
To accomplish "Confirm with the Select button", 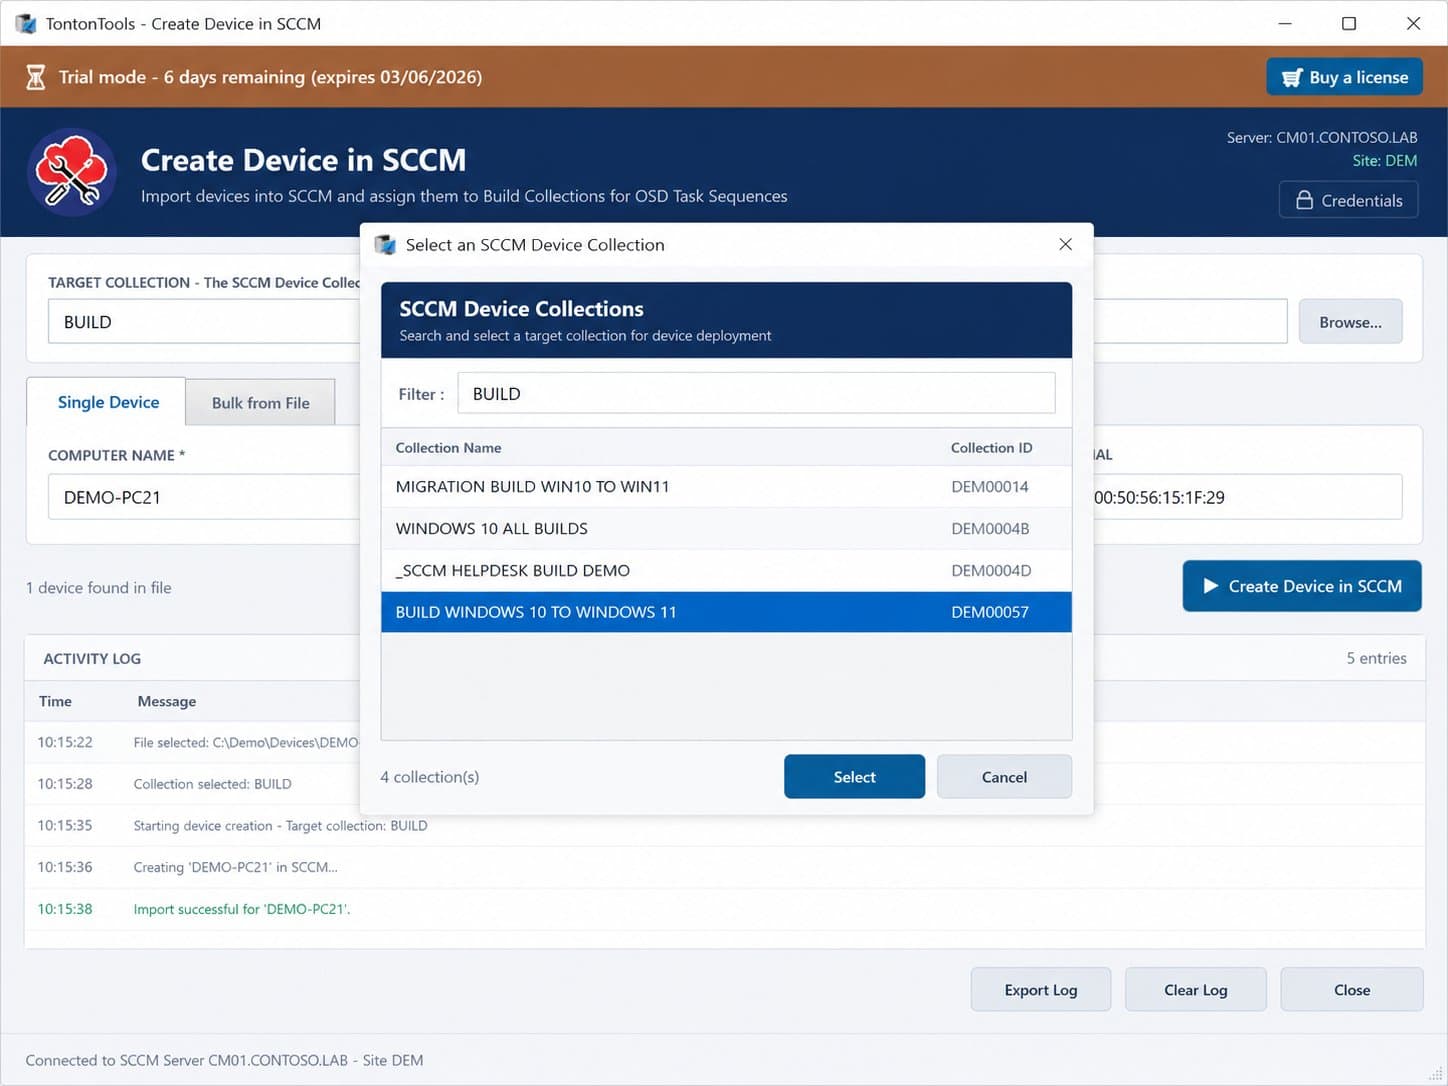I will pyautogui.click(x=854, y=777).
